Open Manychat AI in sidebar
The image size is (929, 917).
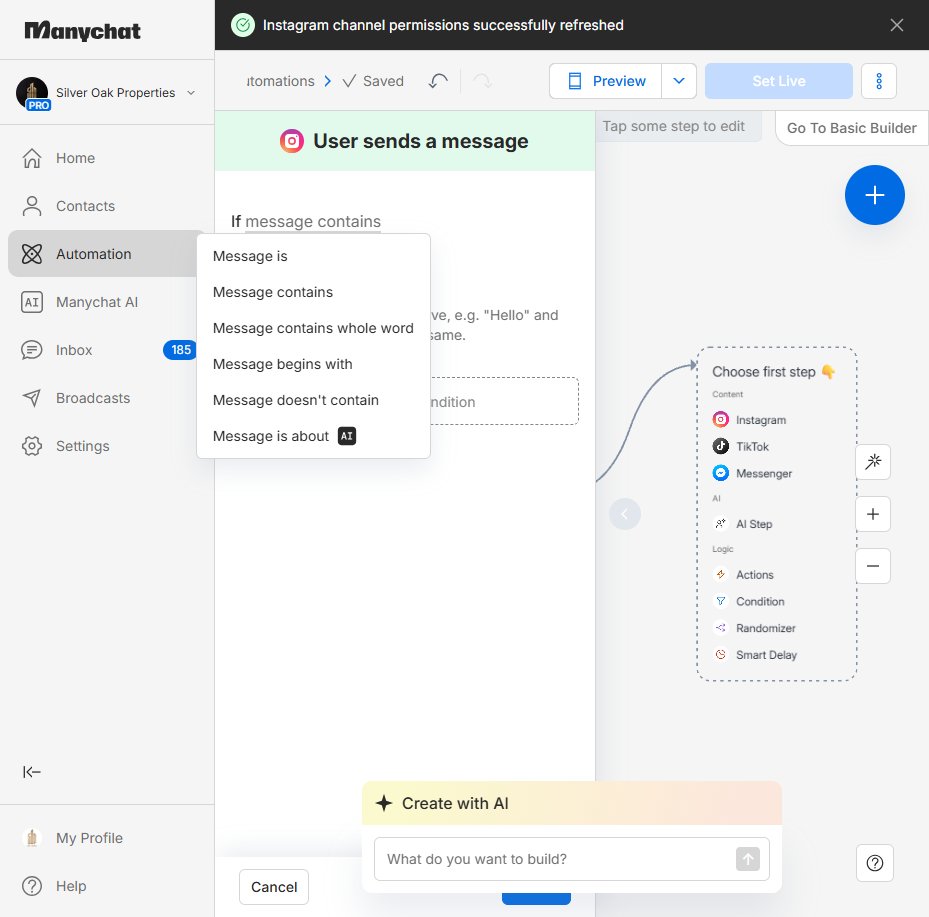97,302
